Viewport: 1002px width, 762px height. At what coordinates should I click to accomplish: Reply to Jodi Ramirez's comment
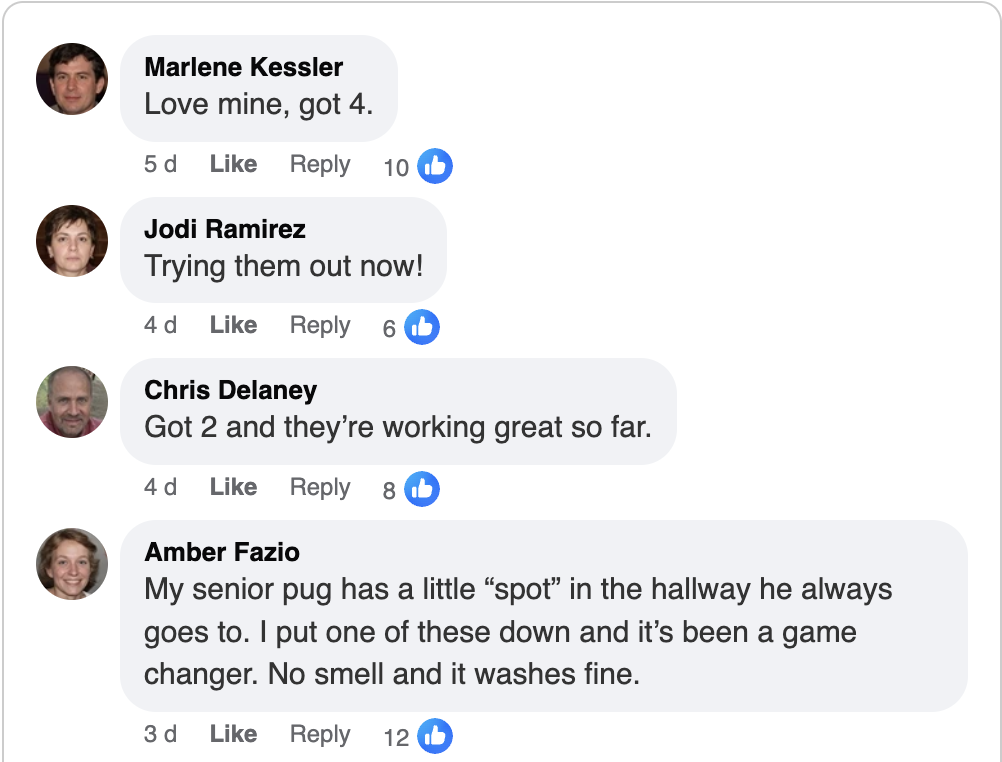click(319, 325)
